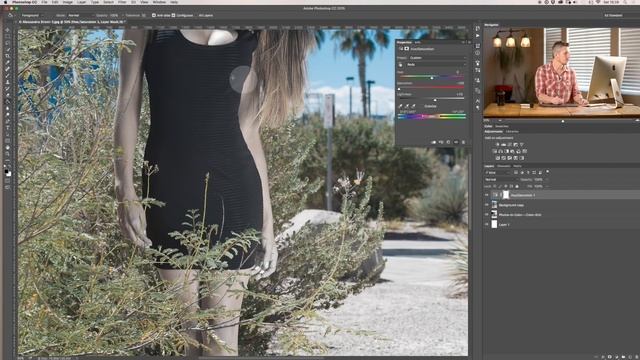Open the Apple menu

coord(5,2)
